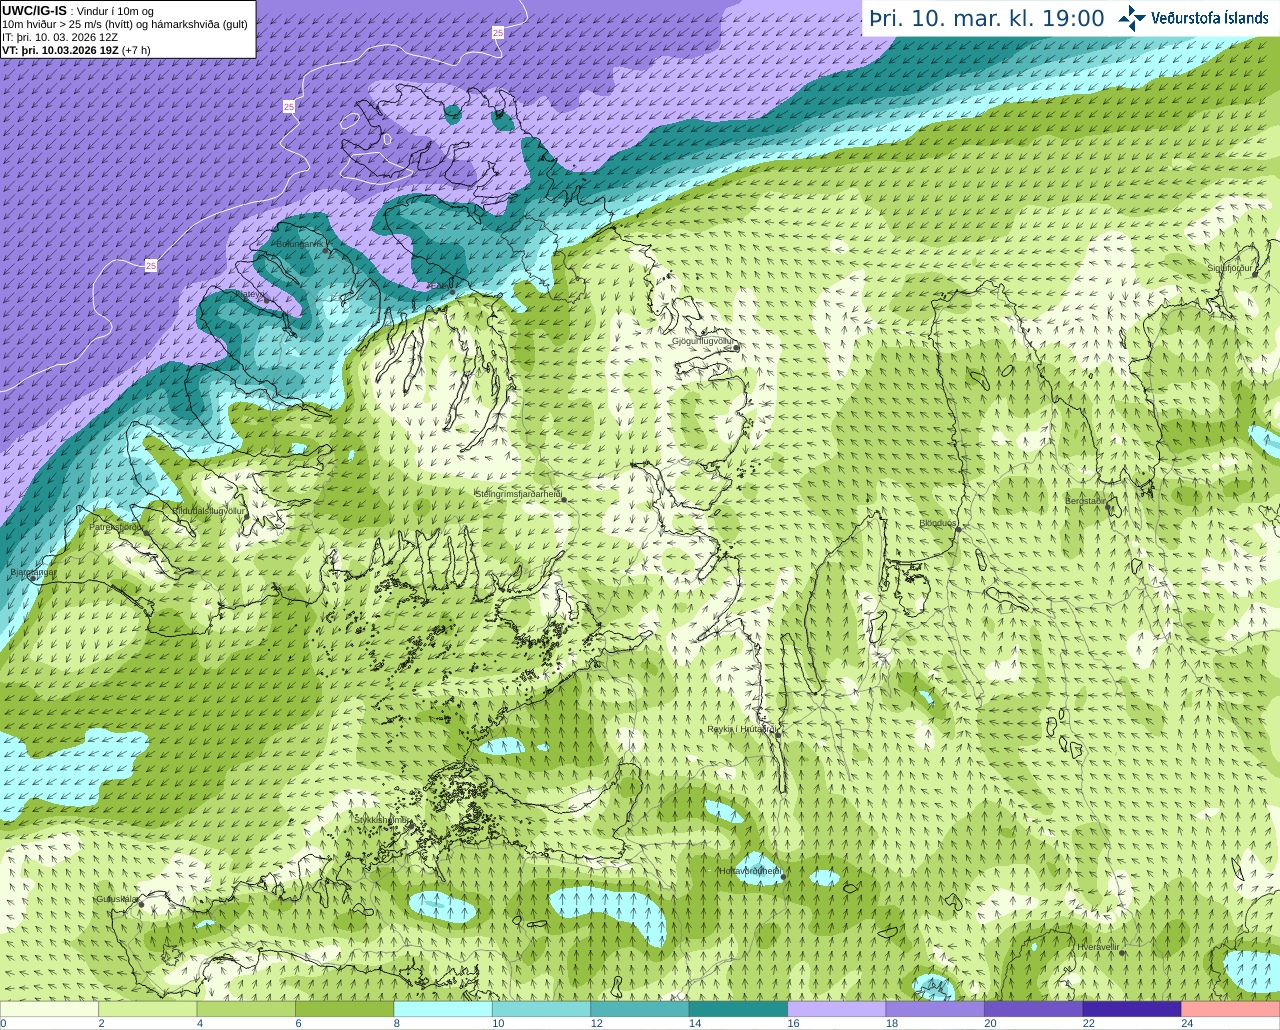The height and width of the screenshot is (1030, 1280).
Task: Select the Gjögurflugvöllur station label
Action: pyautogui.click(x=703, y=341)
